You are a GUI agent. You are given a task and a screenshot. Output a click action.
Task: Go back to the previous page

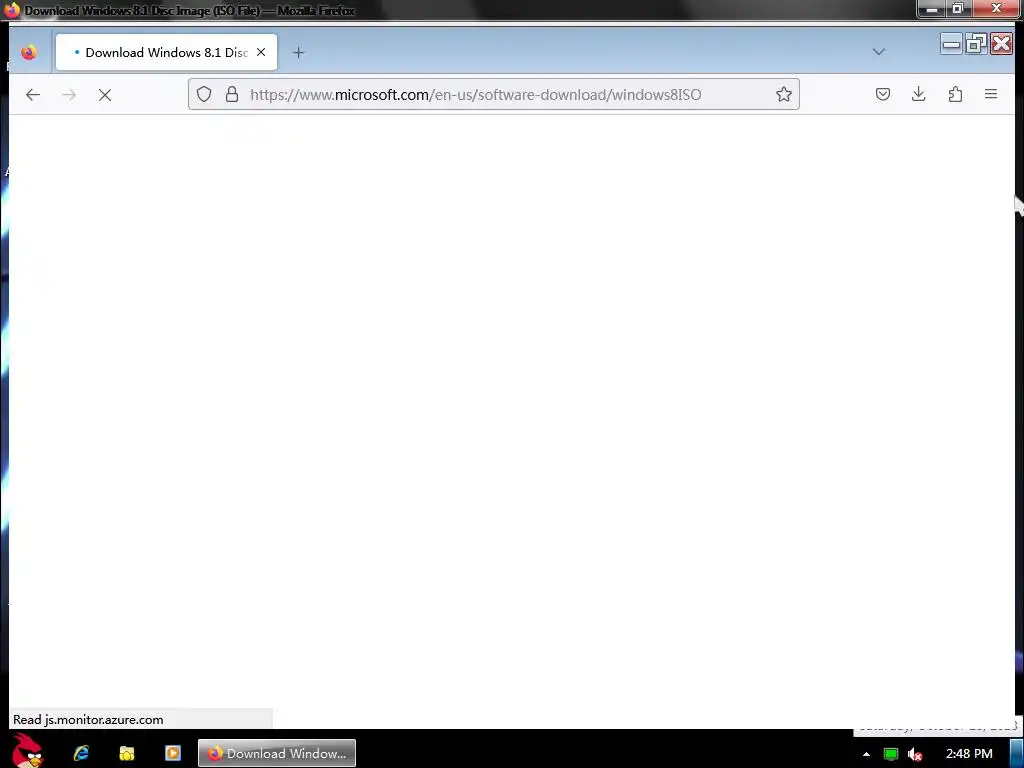pyautogui.click(x=33, y=95)
